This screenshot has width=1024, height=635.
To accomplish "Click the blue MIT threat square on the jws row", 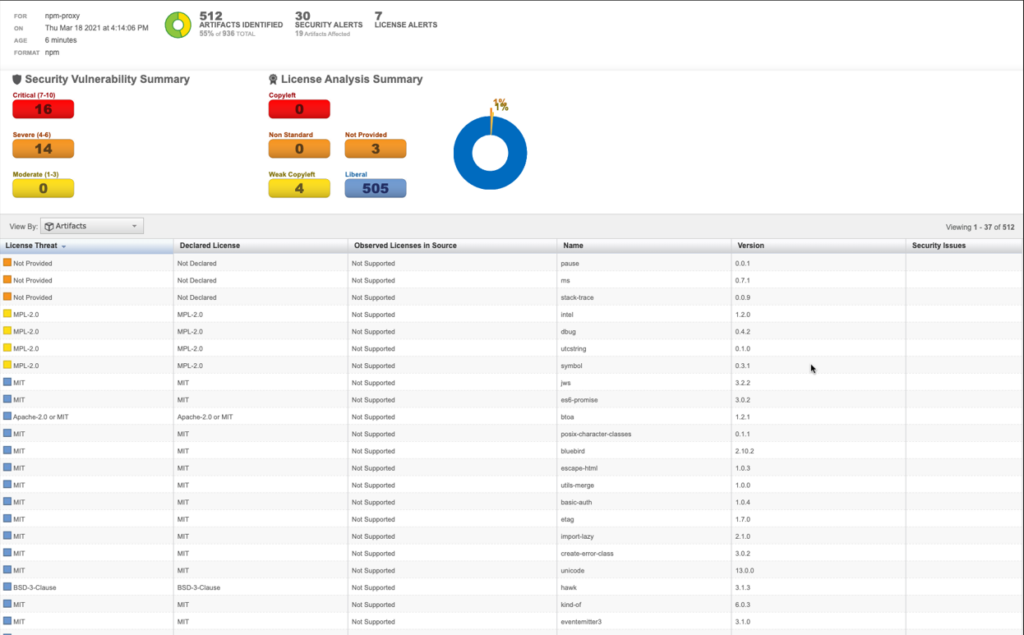I will 10,382.
